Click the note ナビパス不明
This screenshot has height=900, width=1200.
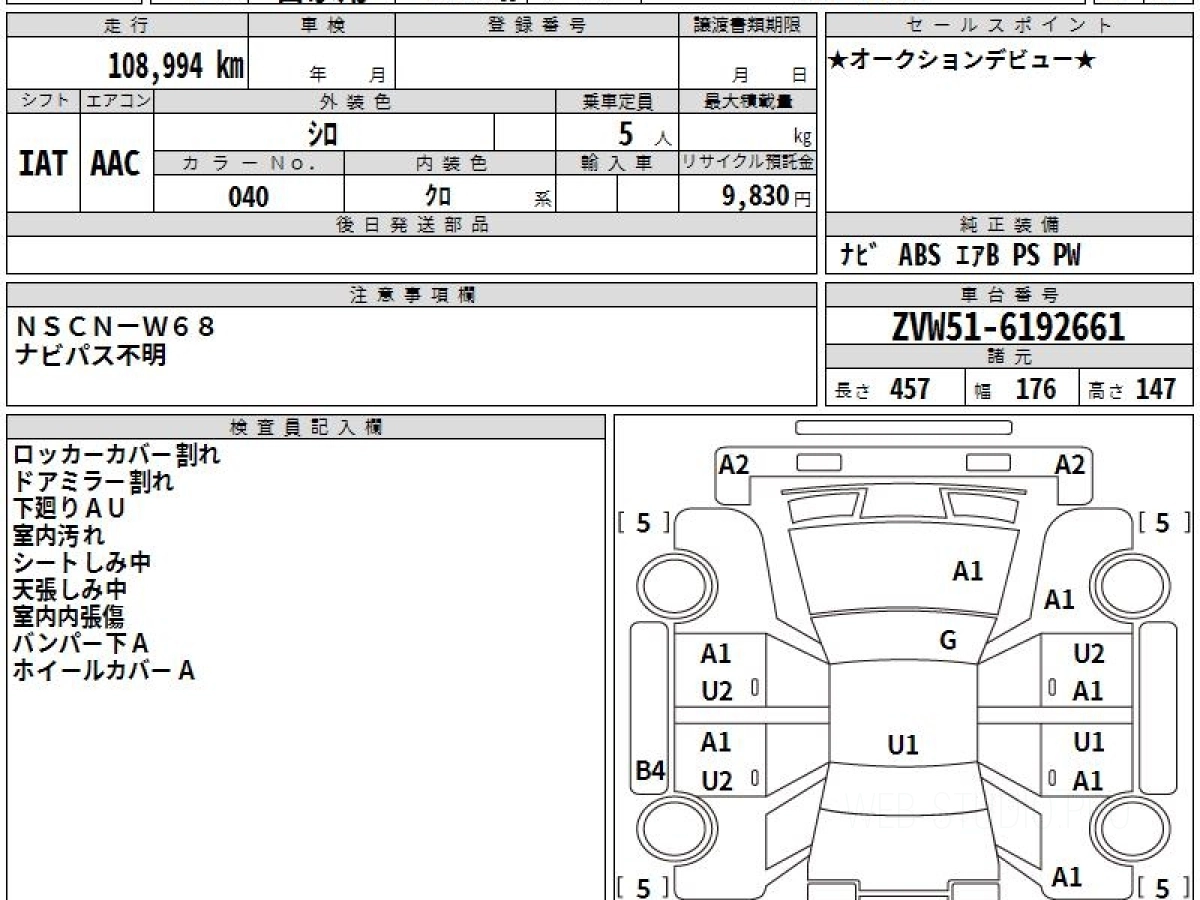pos(91,354)
